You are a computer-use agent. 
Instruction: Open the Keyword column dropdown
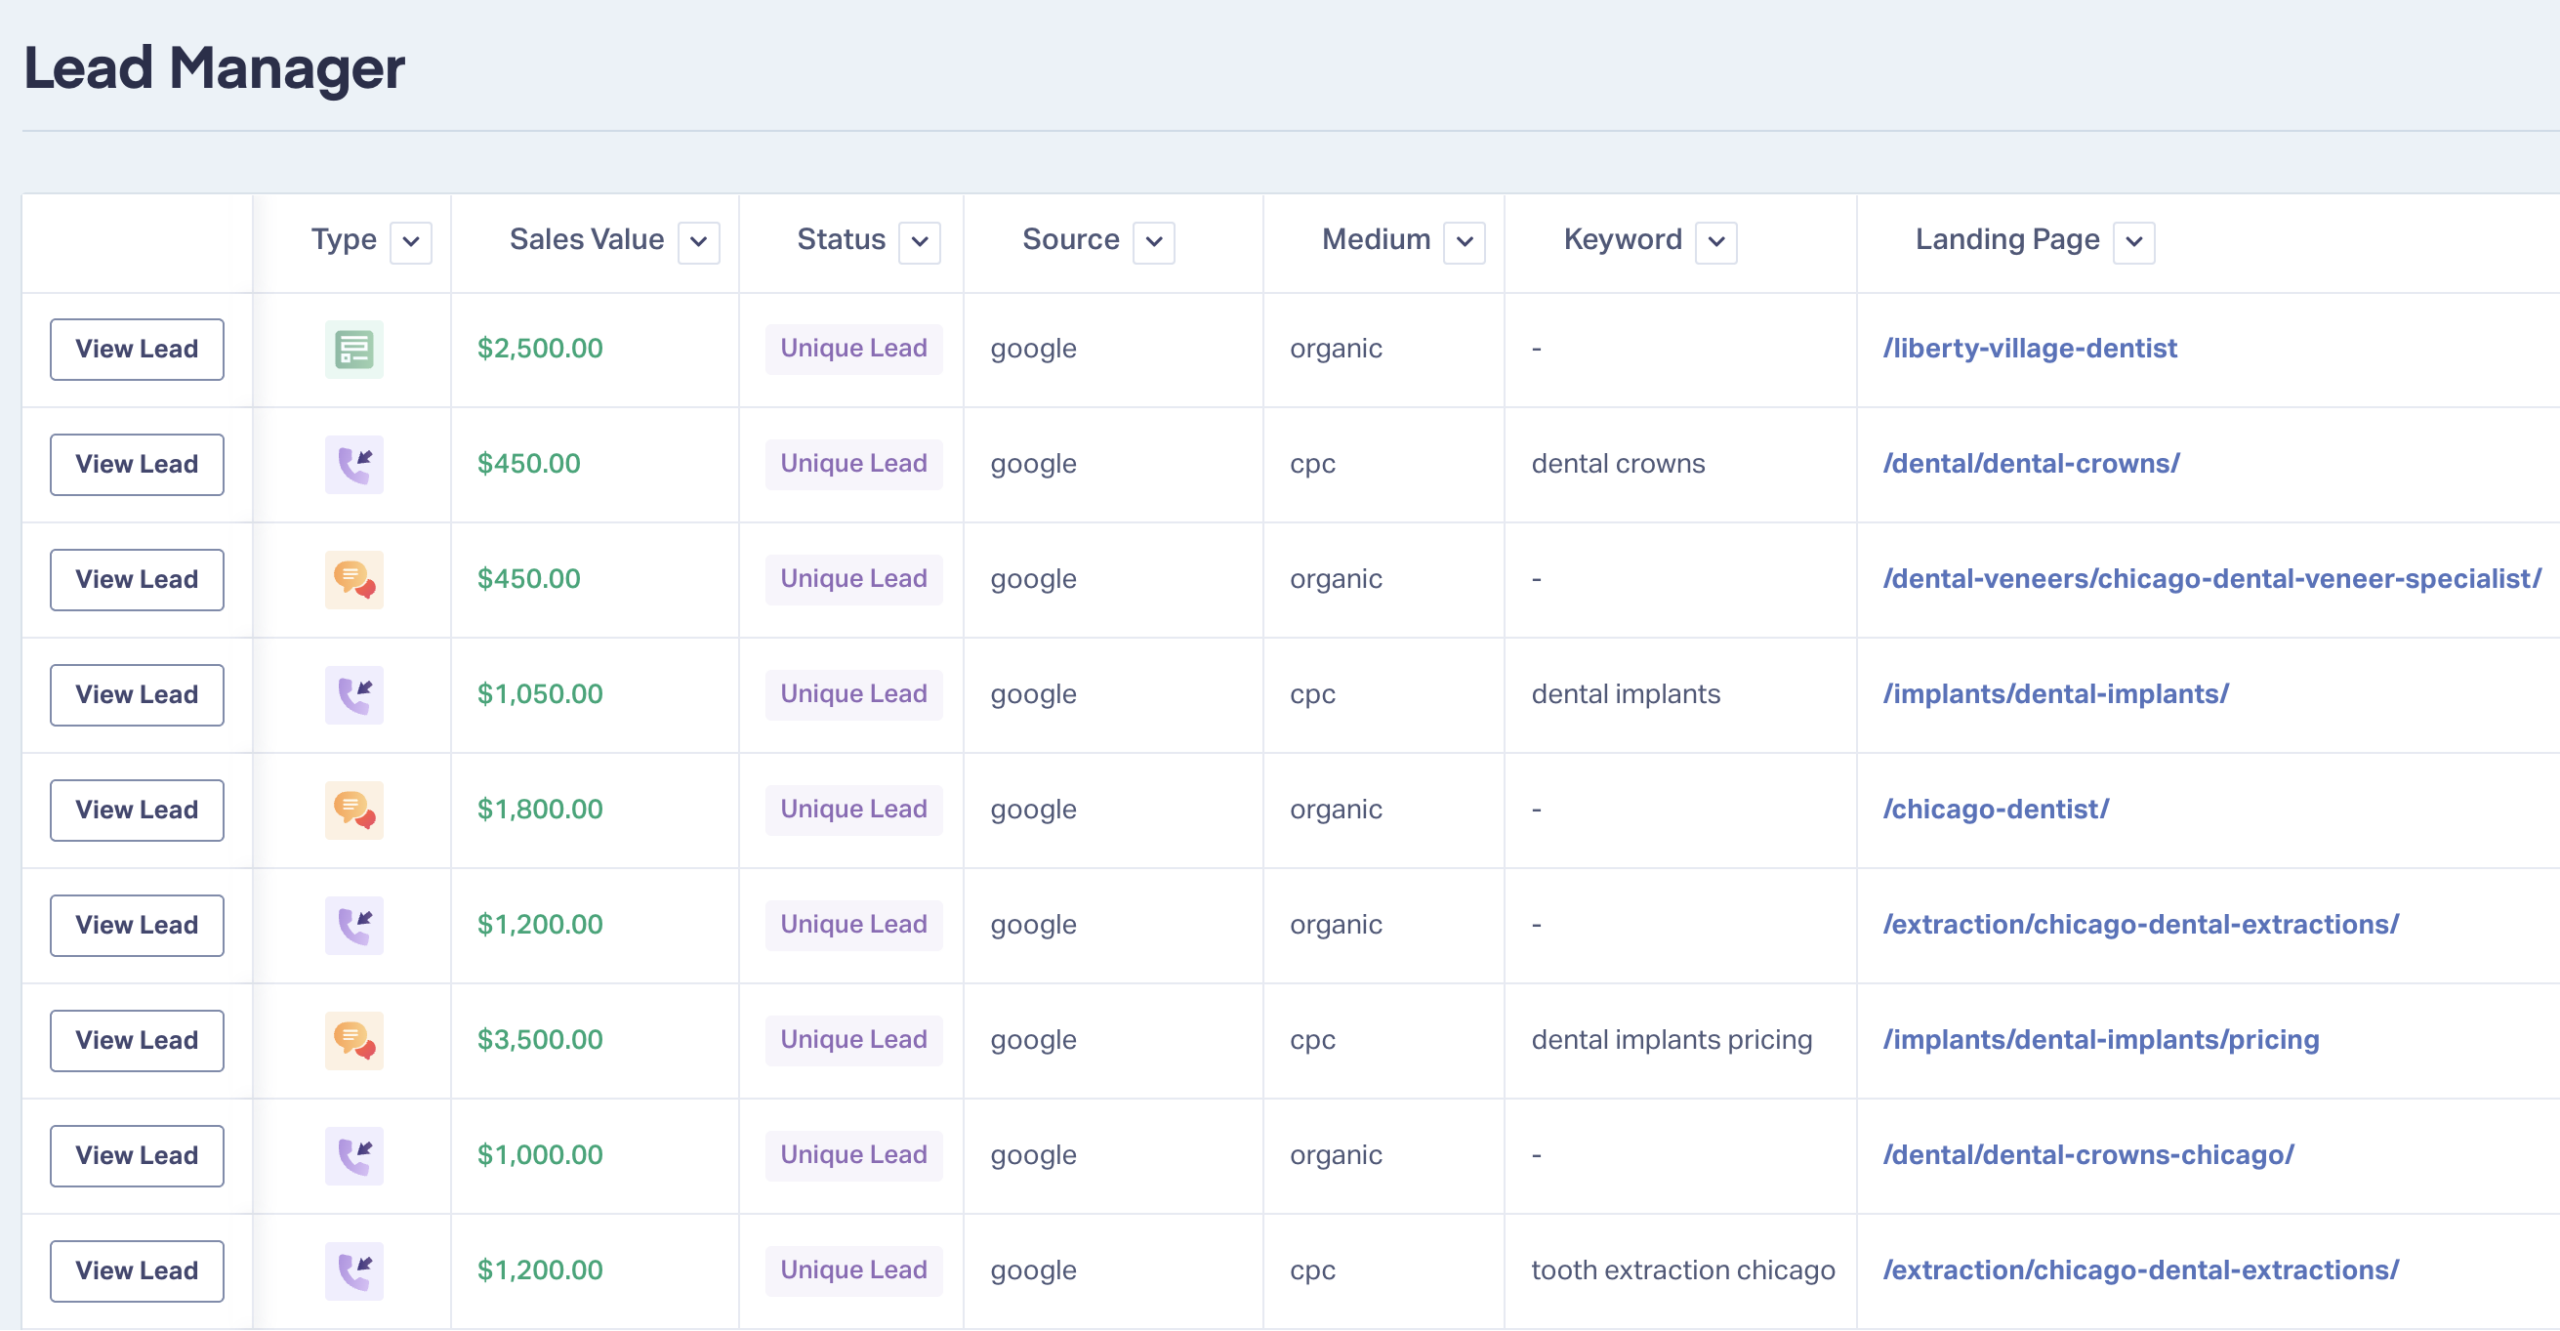tap(1717, 242)
